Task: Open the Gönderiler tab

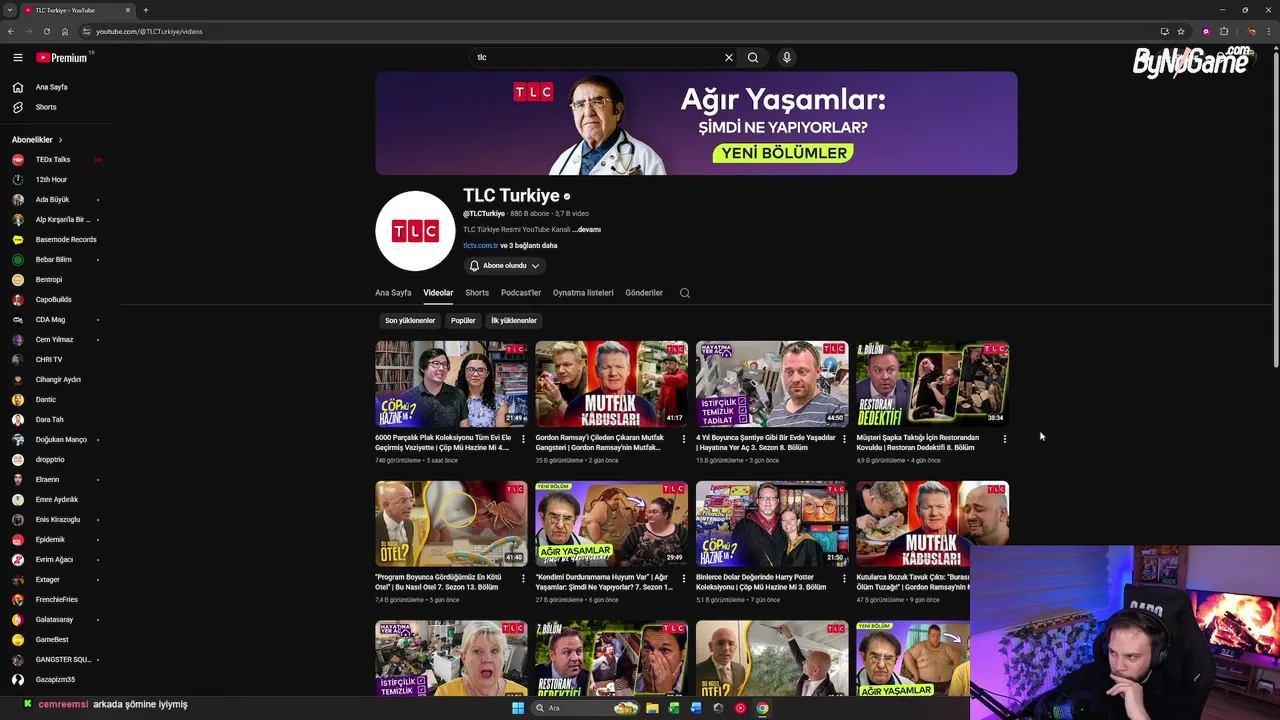Action: click(x=644, y=293)
